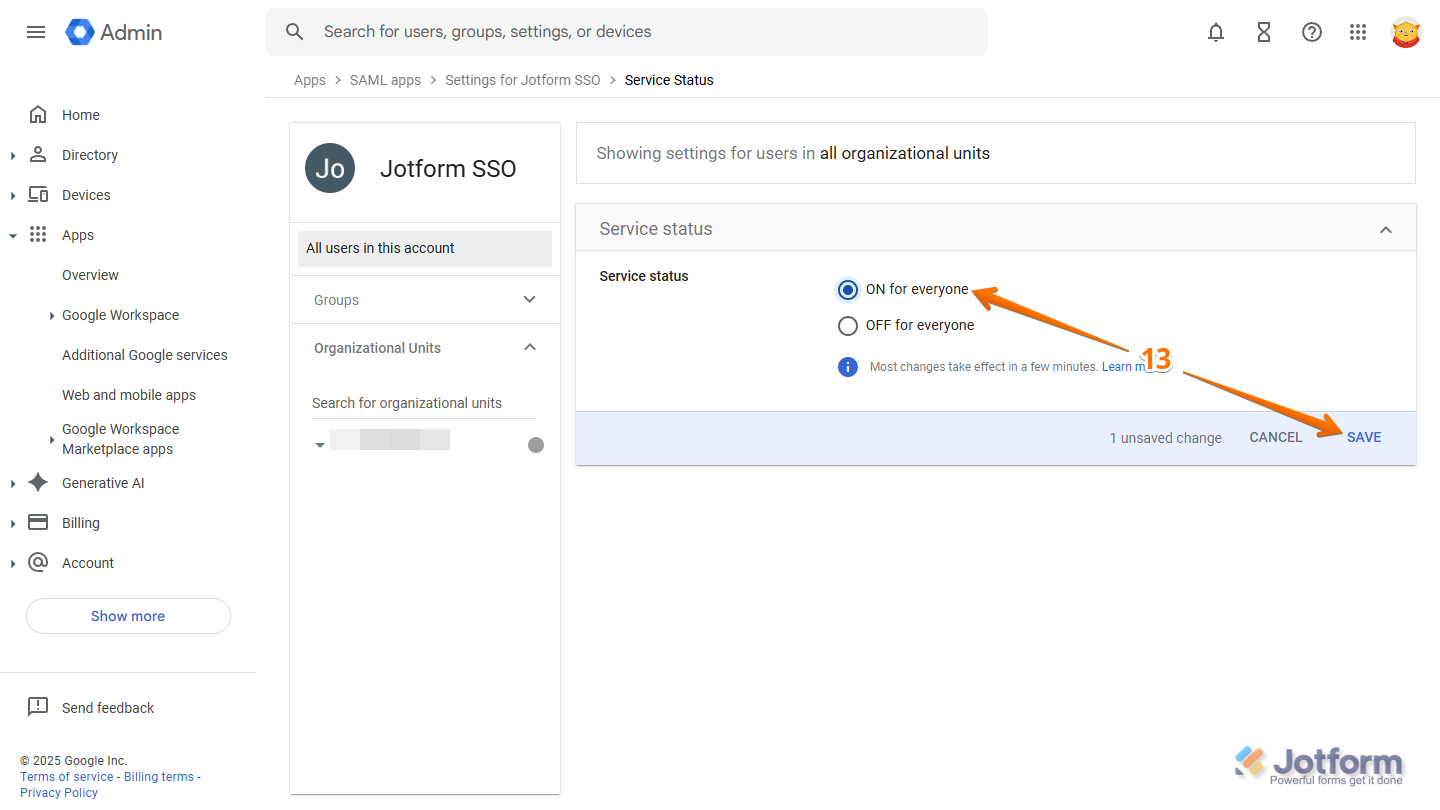Click the Apps grid icon in sidebar

tap(38, 234)
